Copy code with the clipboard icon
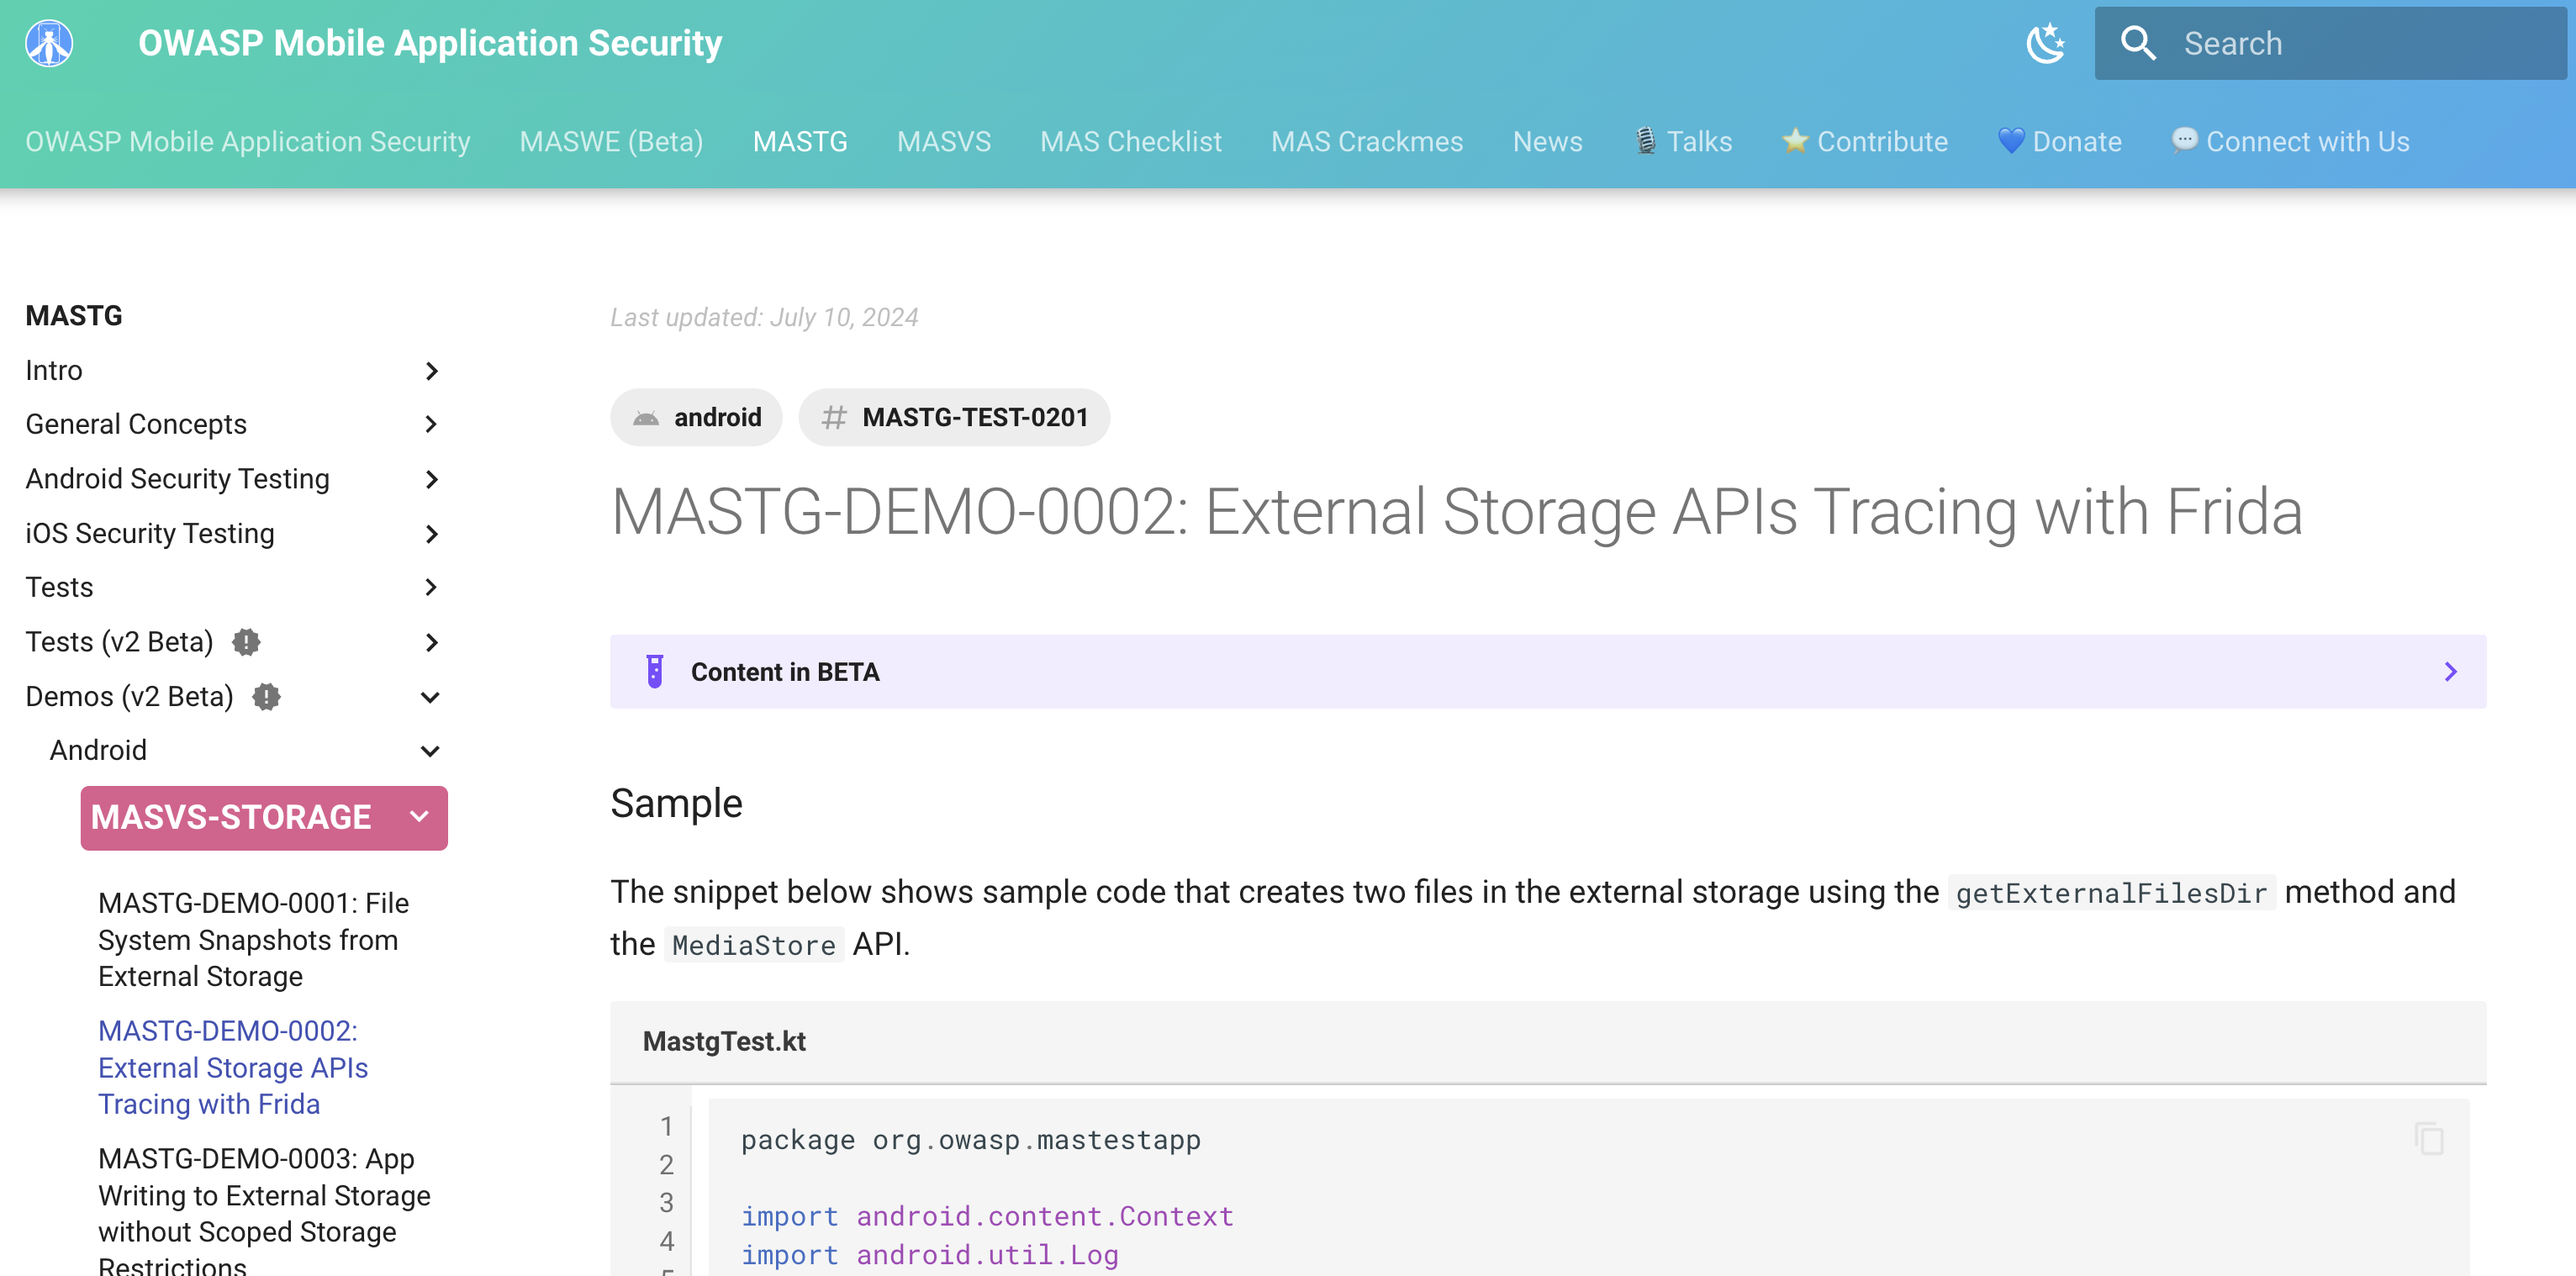Screen dimensions: 2576x1276 click(2428, 1138)
